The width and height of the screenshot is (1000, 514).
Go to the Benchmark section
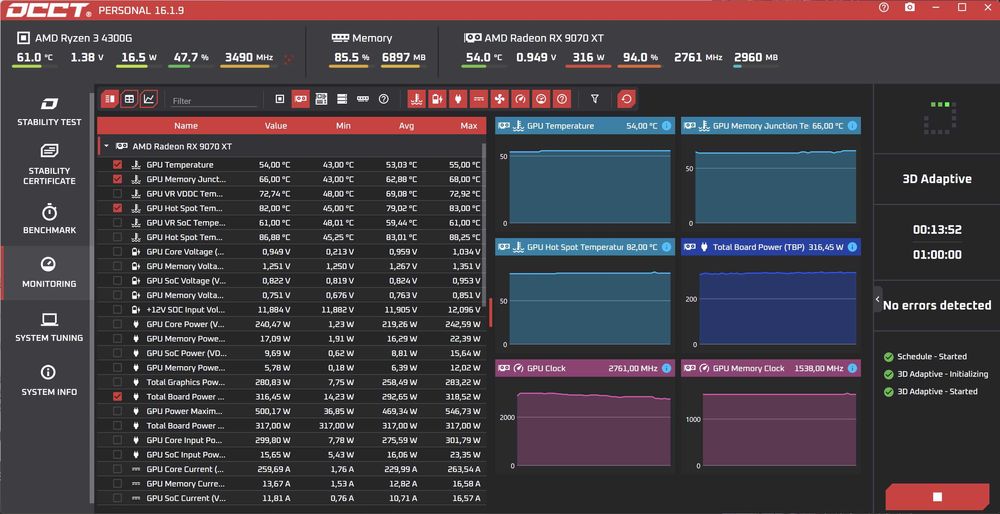pos(49,219)
